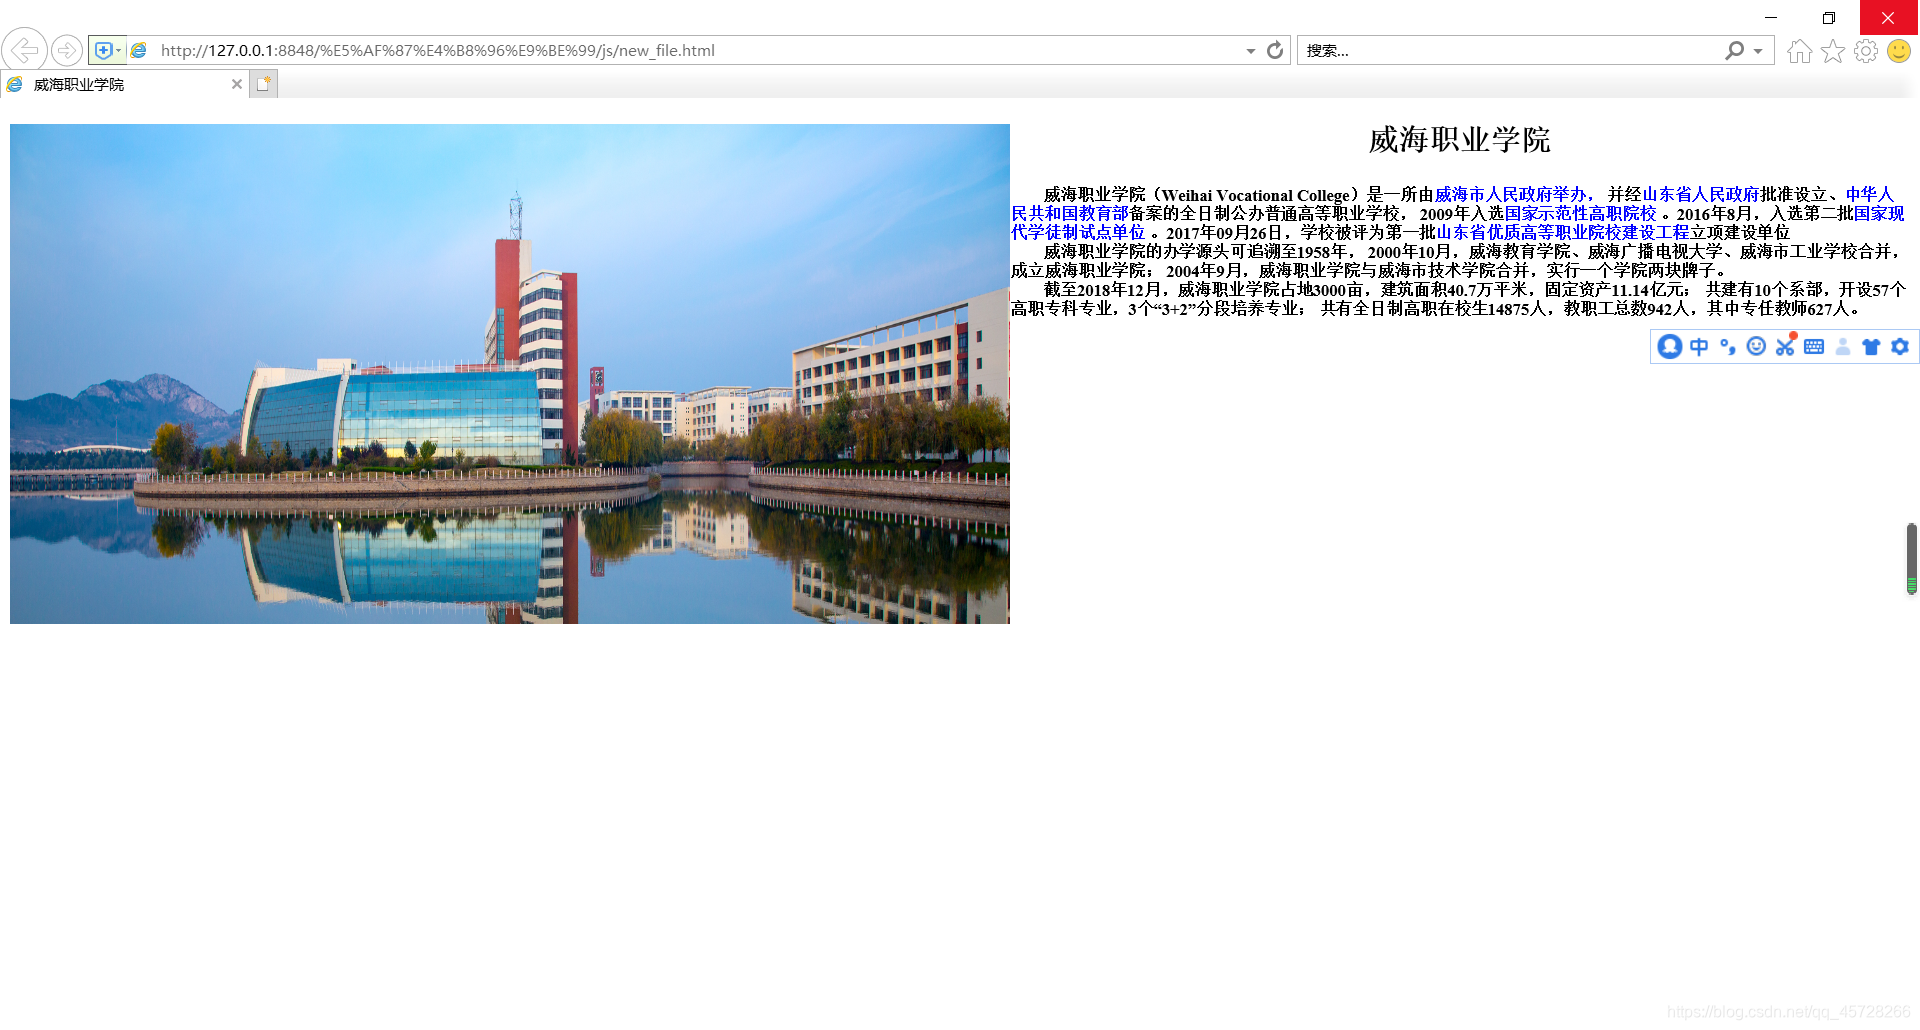The image size is (1920, 1030).
Task: Click into the 搜索 search box
Action: coord(1510,50)
